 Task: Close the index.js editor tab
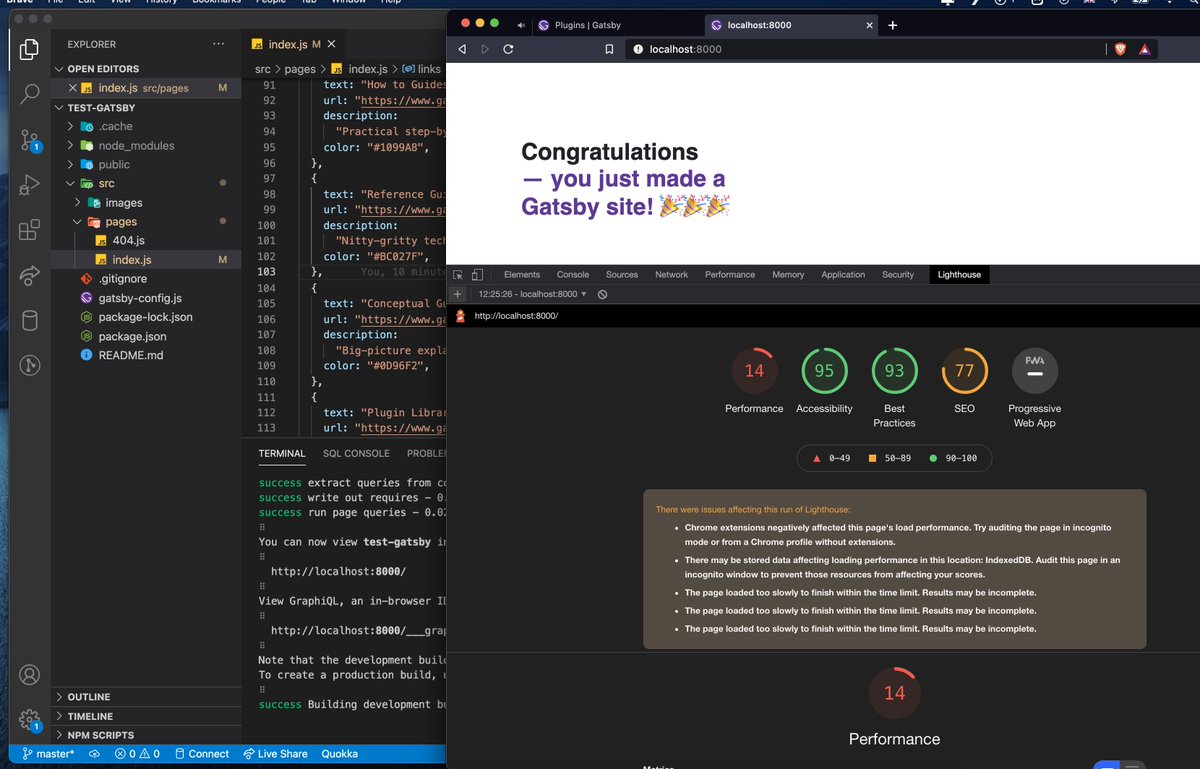332,44
